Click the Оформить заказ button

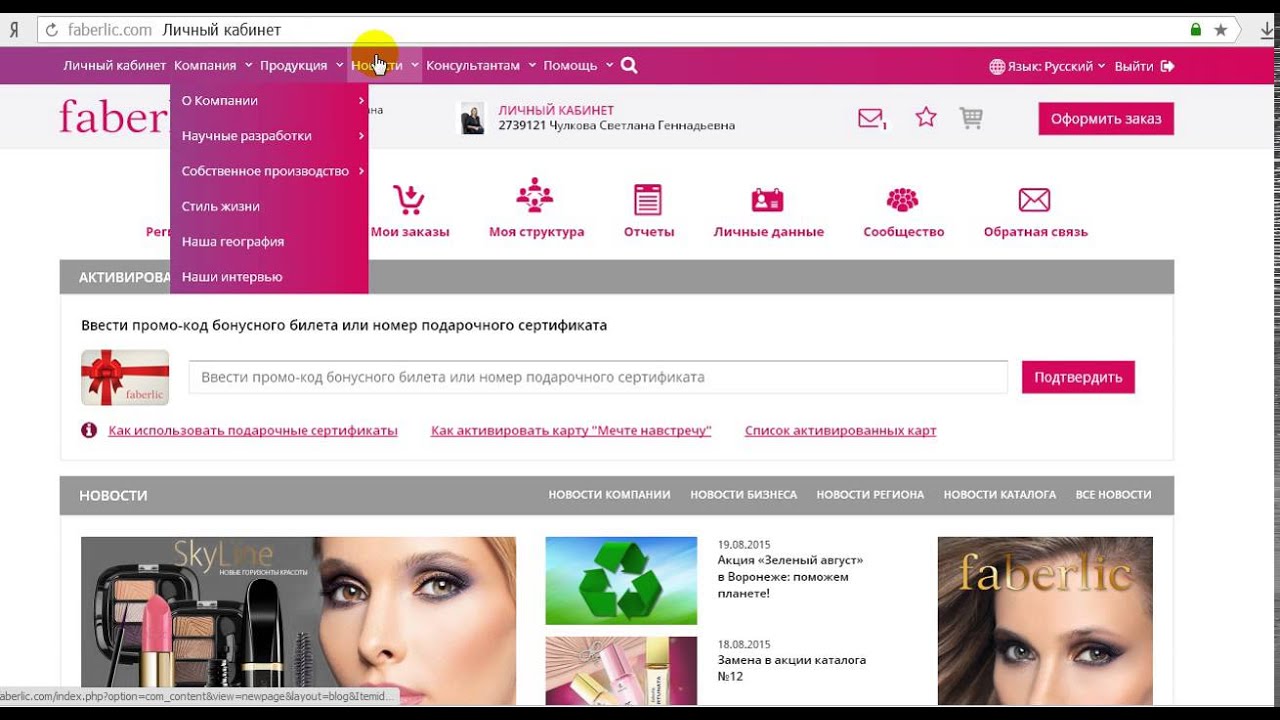coord(1106,118)
